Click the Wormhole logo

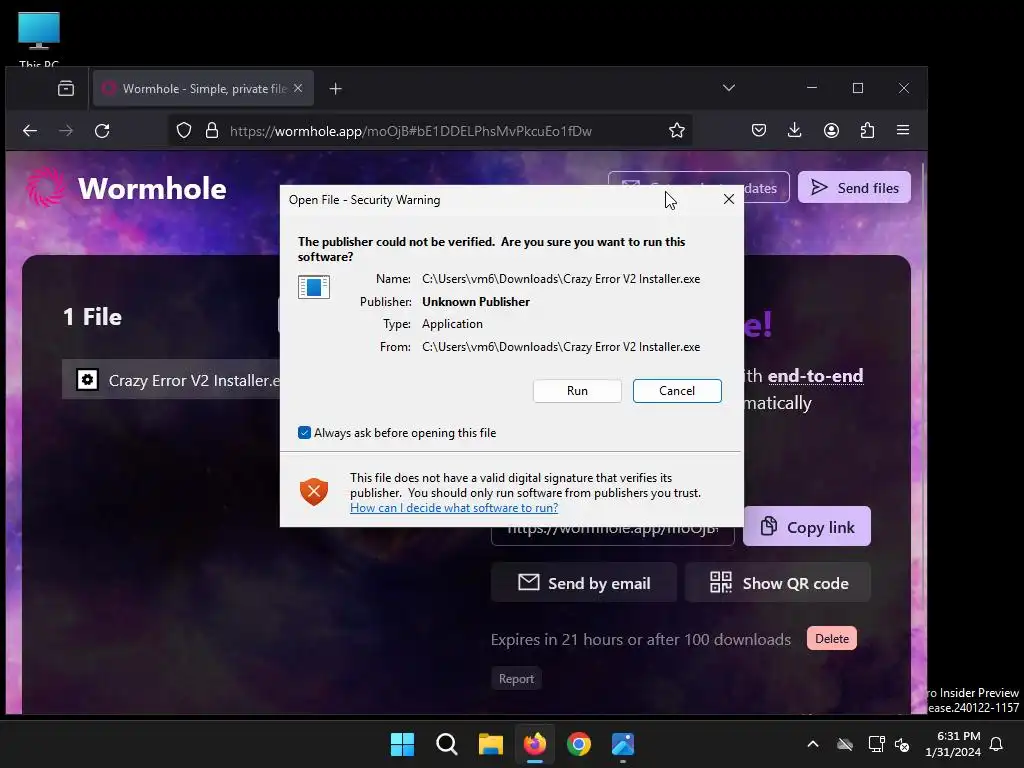(126, 188)
